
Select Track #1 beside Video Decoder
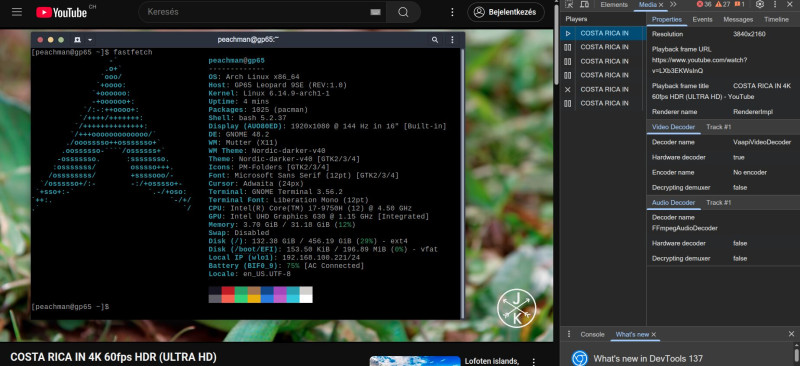[x=719, y=127]
